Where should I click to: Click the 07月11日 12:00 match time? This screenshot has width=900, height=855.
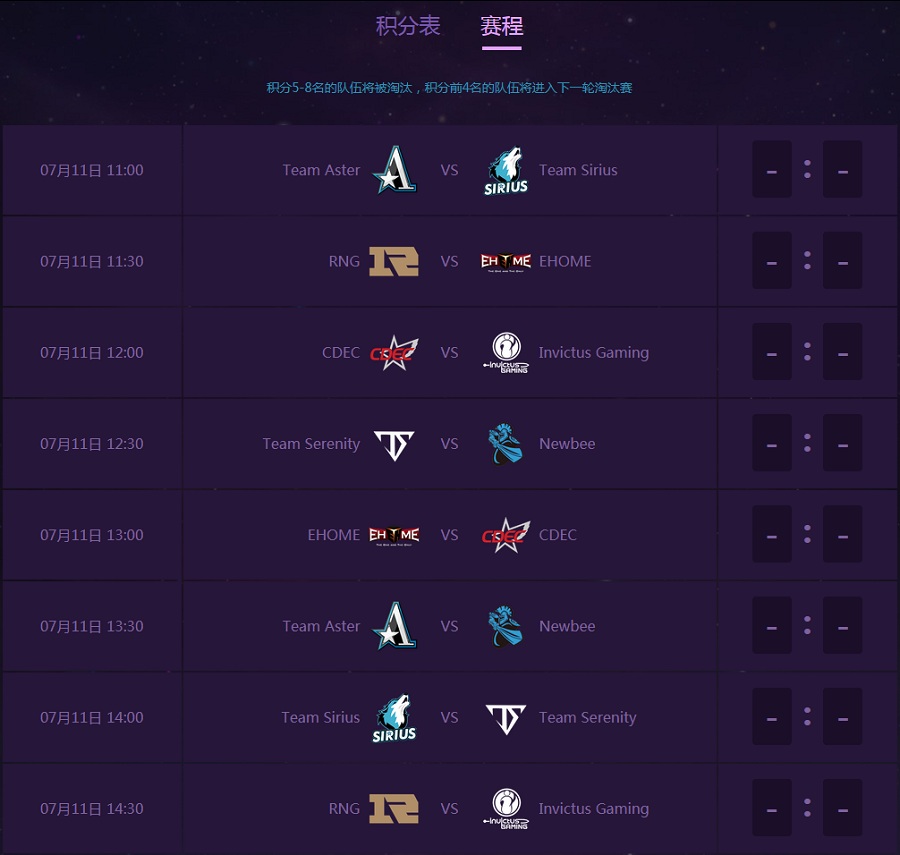91,352
